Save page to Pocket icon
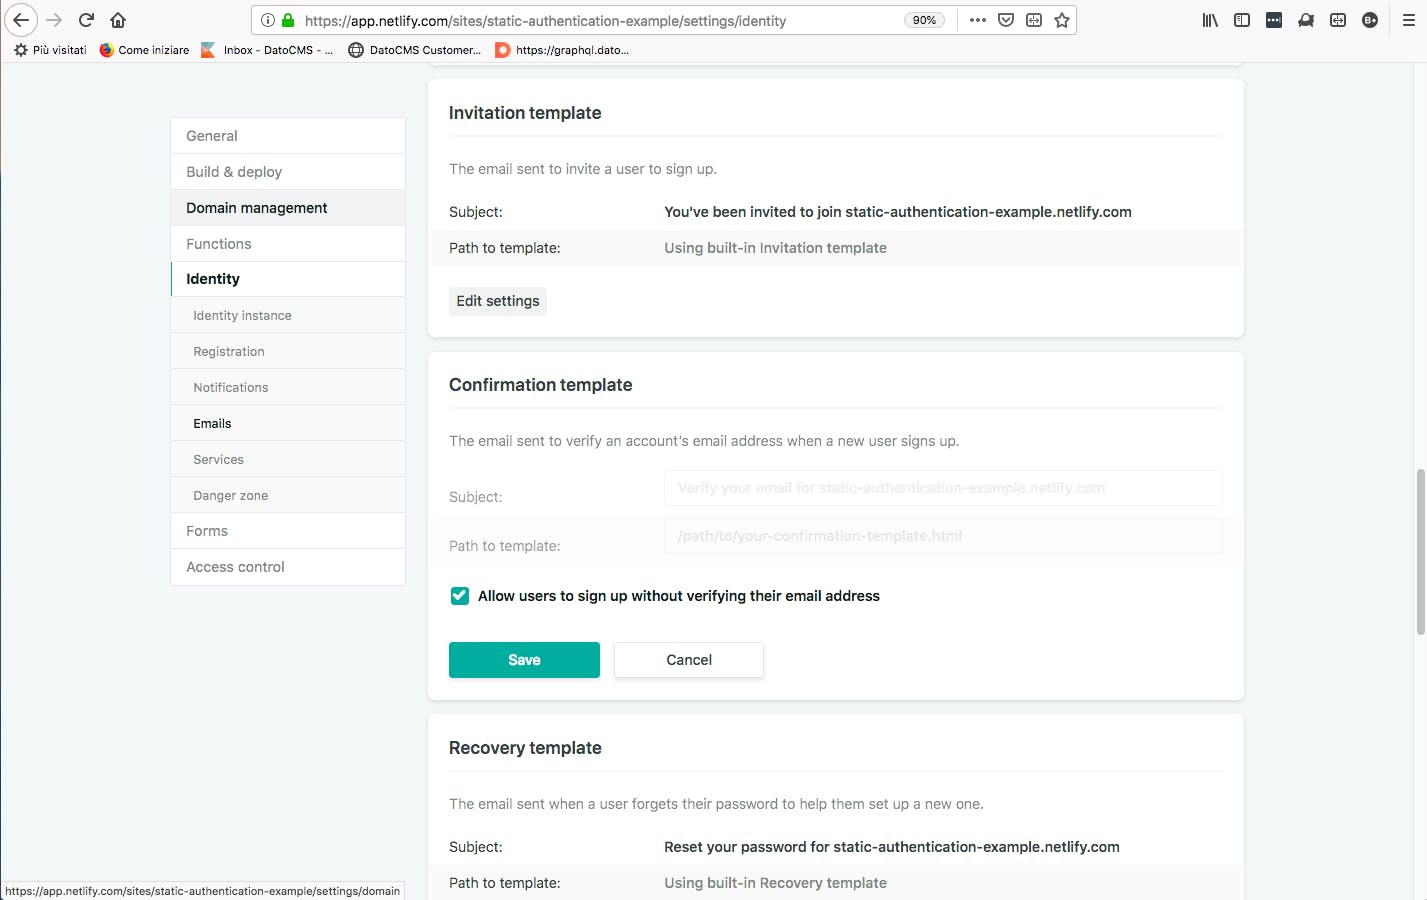This screenshot has width=1427, height=900. click(1006, 20)
